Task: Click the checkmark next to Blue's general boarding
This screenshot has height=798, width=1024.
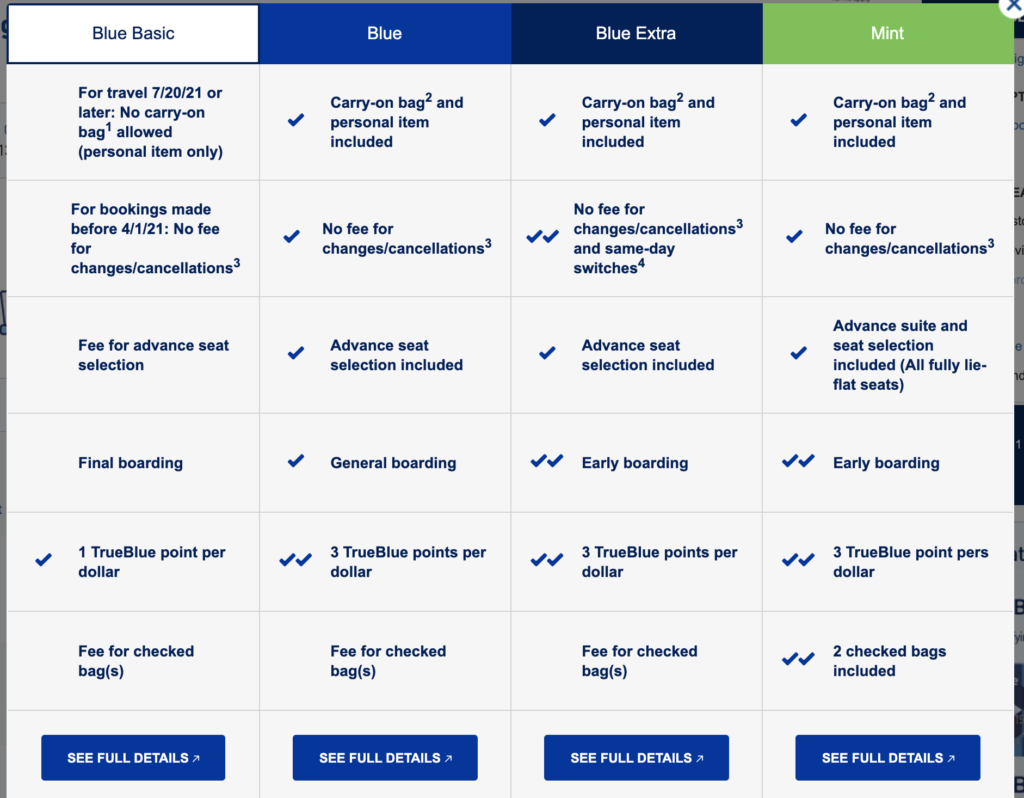Action: (294, 462)
